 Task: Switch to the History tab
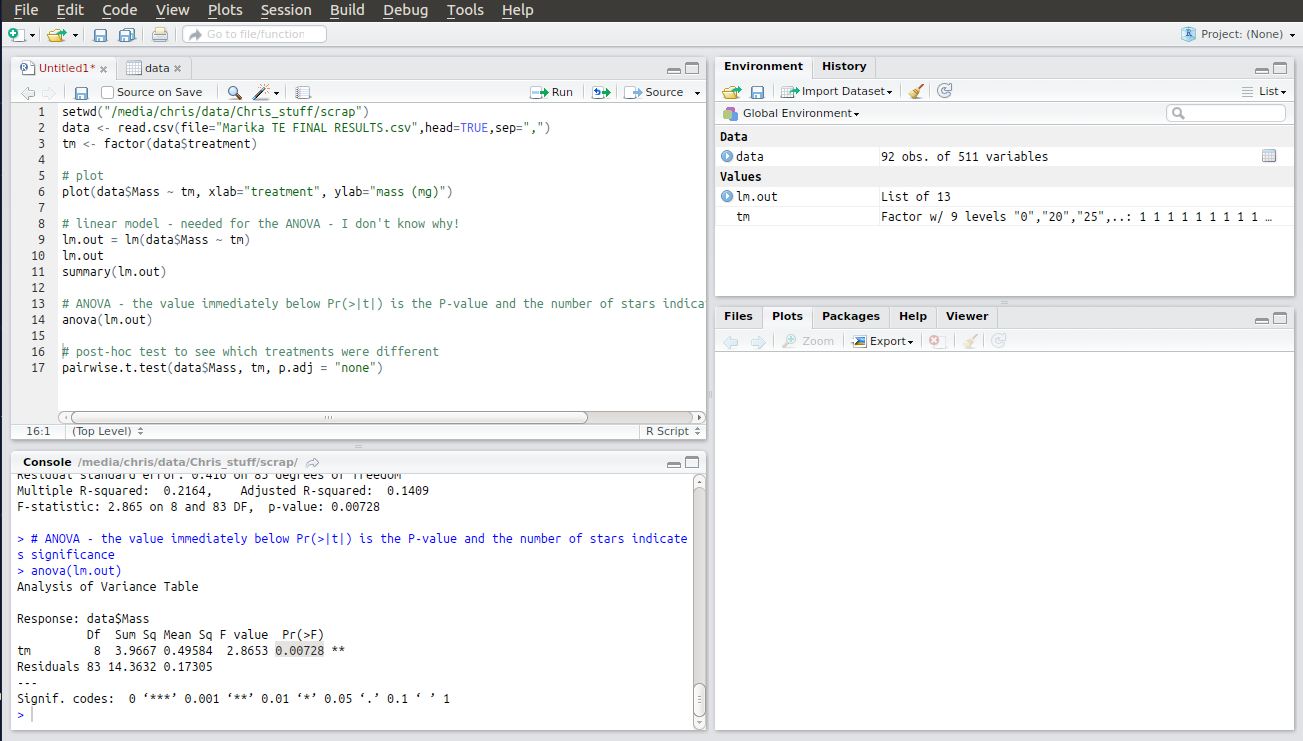click(844, 66)
